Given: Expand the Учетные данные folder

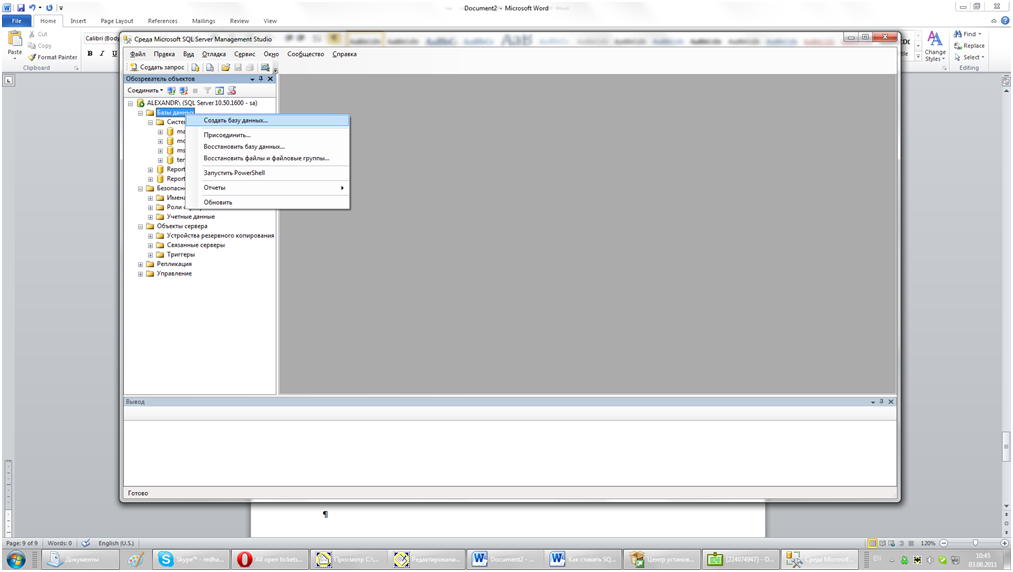Looking at the screenshot, I should point(151,217).
